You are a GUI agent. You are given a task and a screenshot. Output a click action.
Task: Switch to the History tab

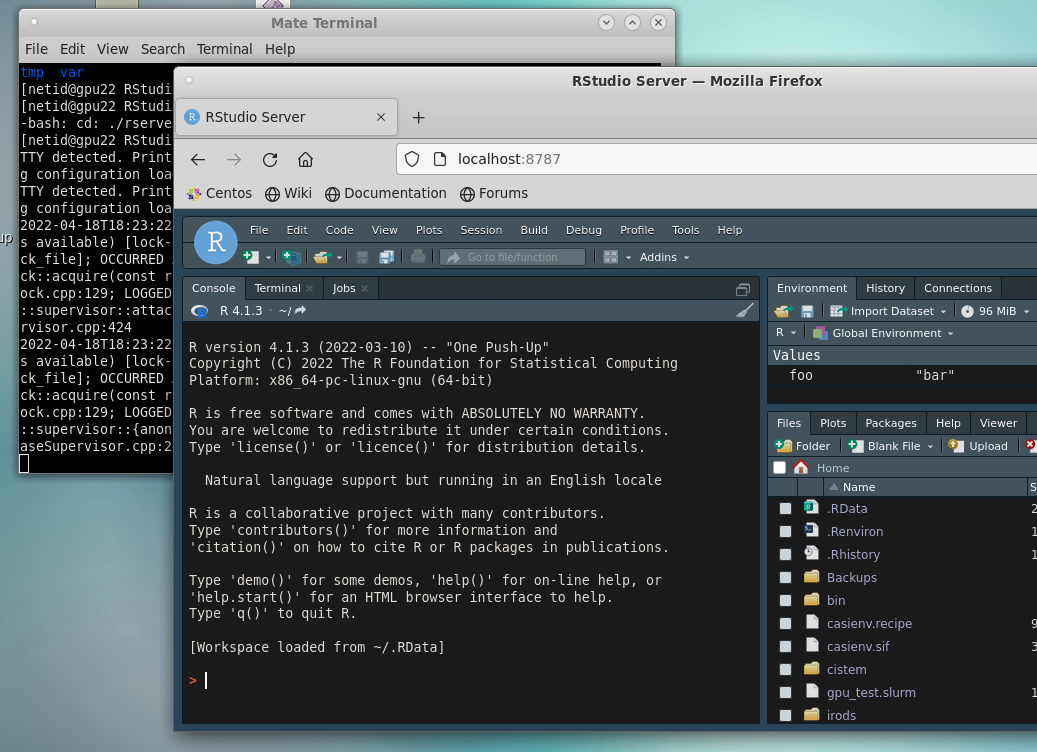885,288
